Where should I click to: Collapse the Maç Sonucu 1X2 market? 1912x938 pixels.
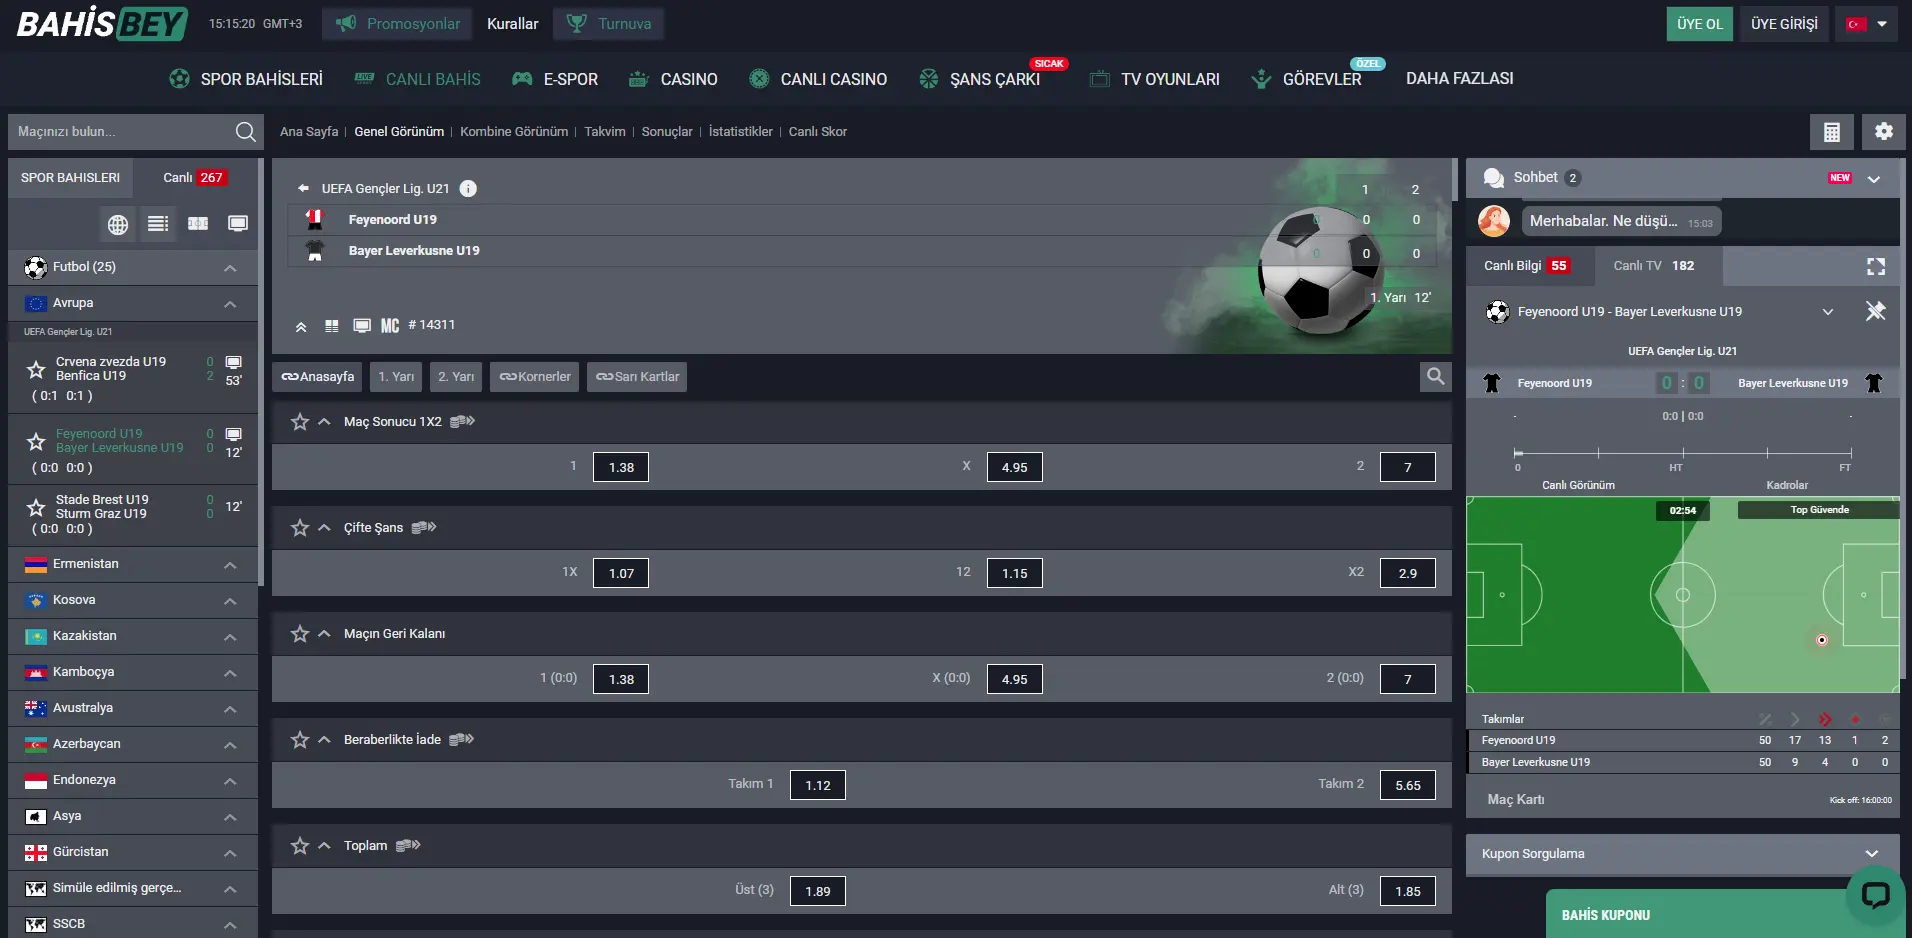tap(324, 422)
